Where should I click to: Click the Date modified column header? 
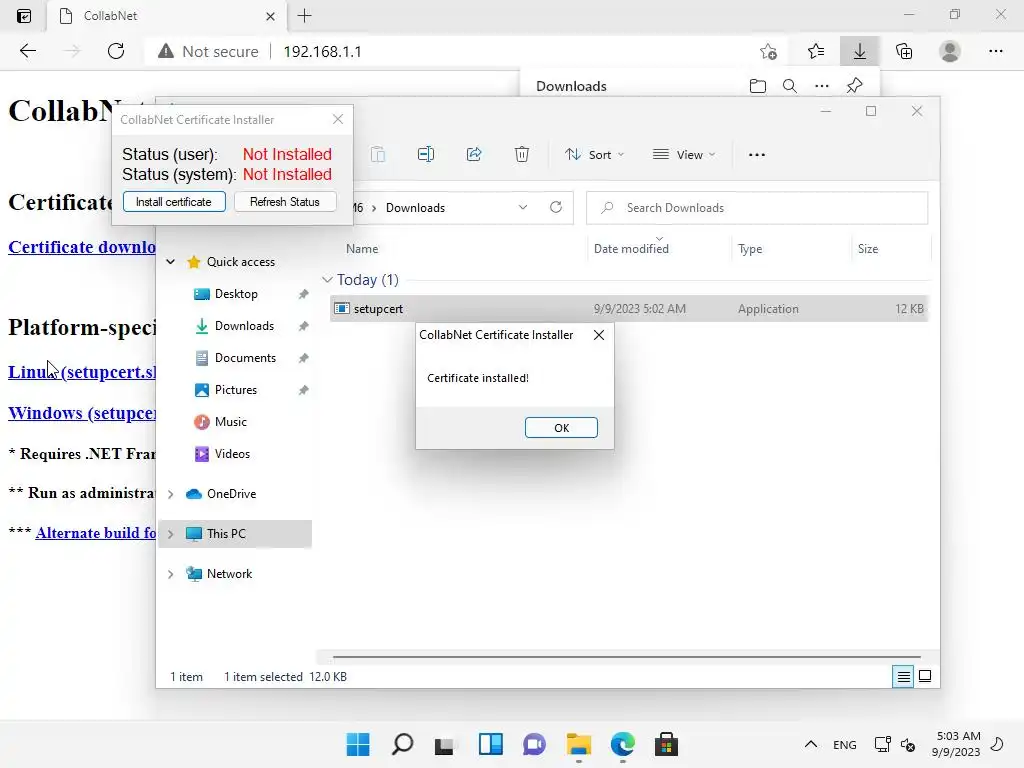pyautogui.click(x=631, y=249)
